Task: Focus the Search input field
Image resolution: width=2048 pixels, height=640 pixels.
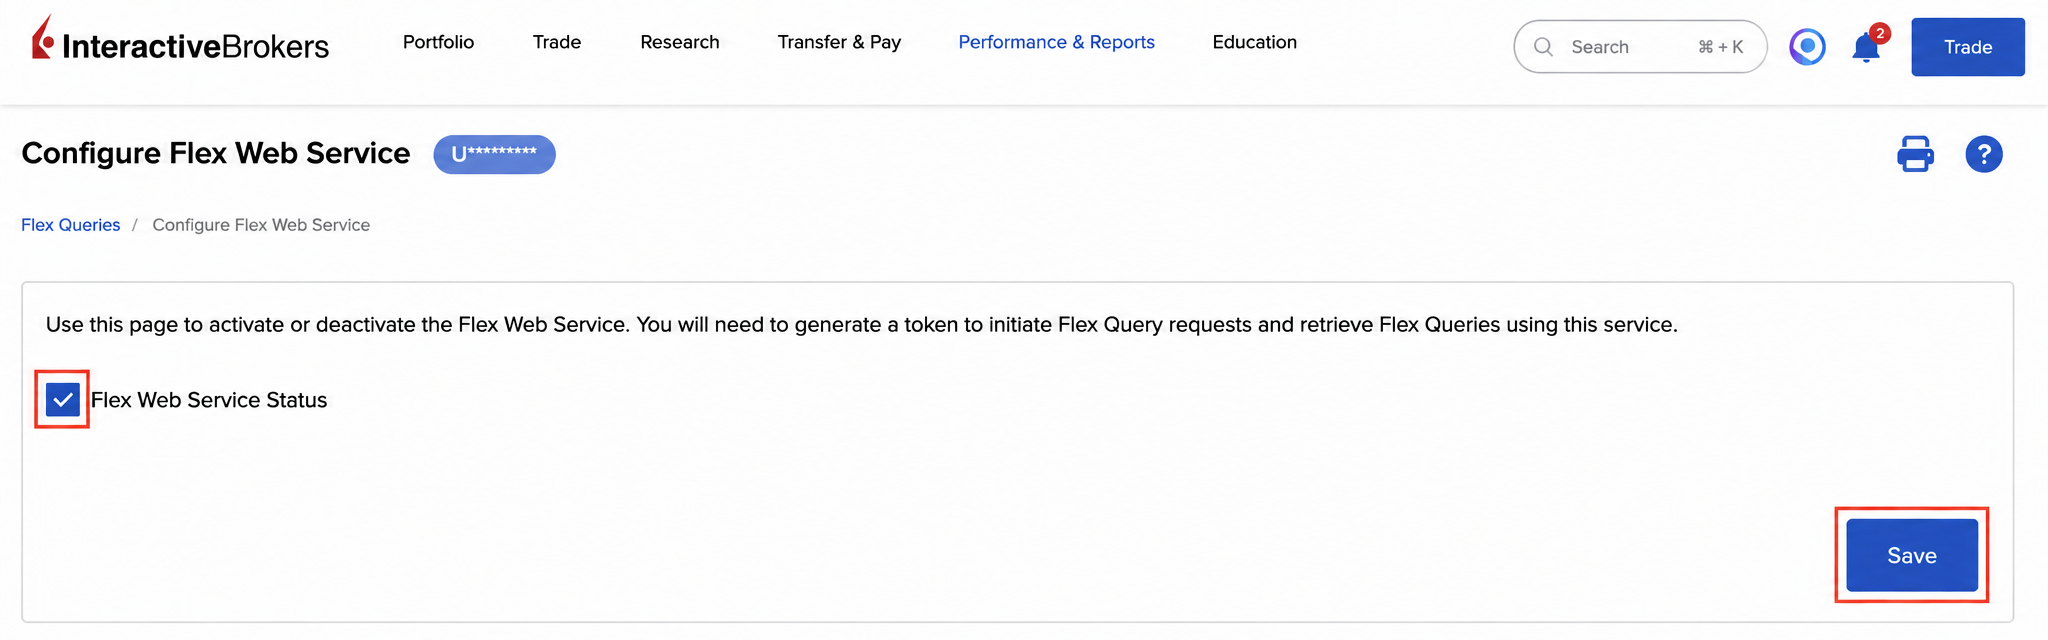Action: pyautogui.click(x=1640, y=47)
